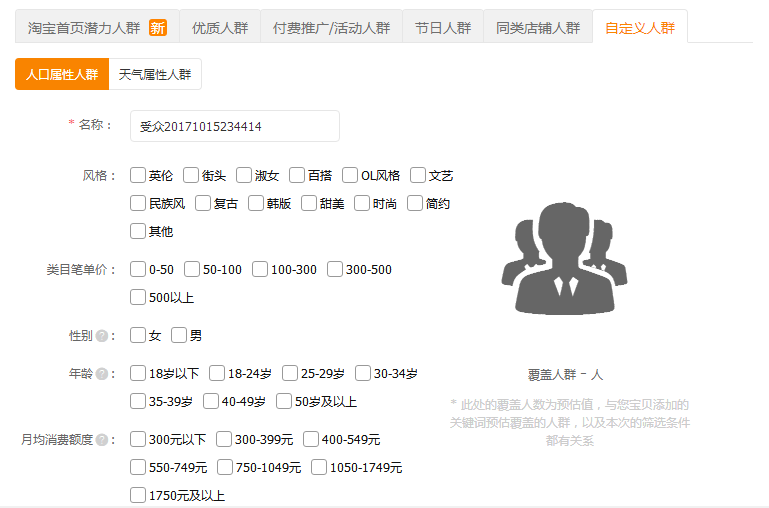
Task: Go to the 节日人群 tab
Action: pyautogui.click(x=443, y=28)
